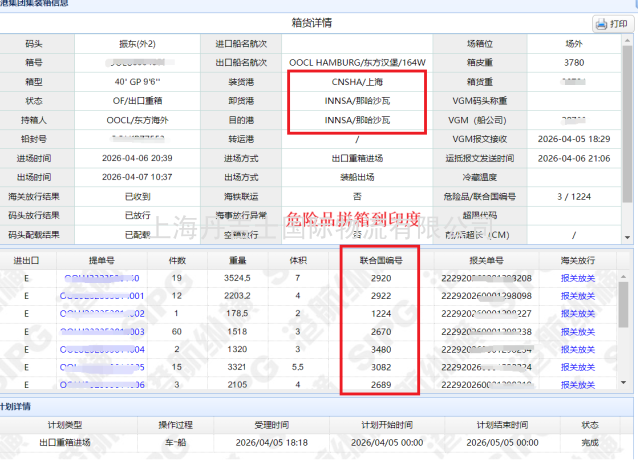Click the 计划详情 section title
The width and height of the screenshot is (638, 461).
coord(22,407)
